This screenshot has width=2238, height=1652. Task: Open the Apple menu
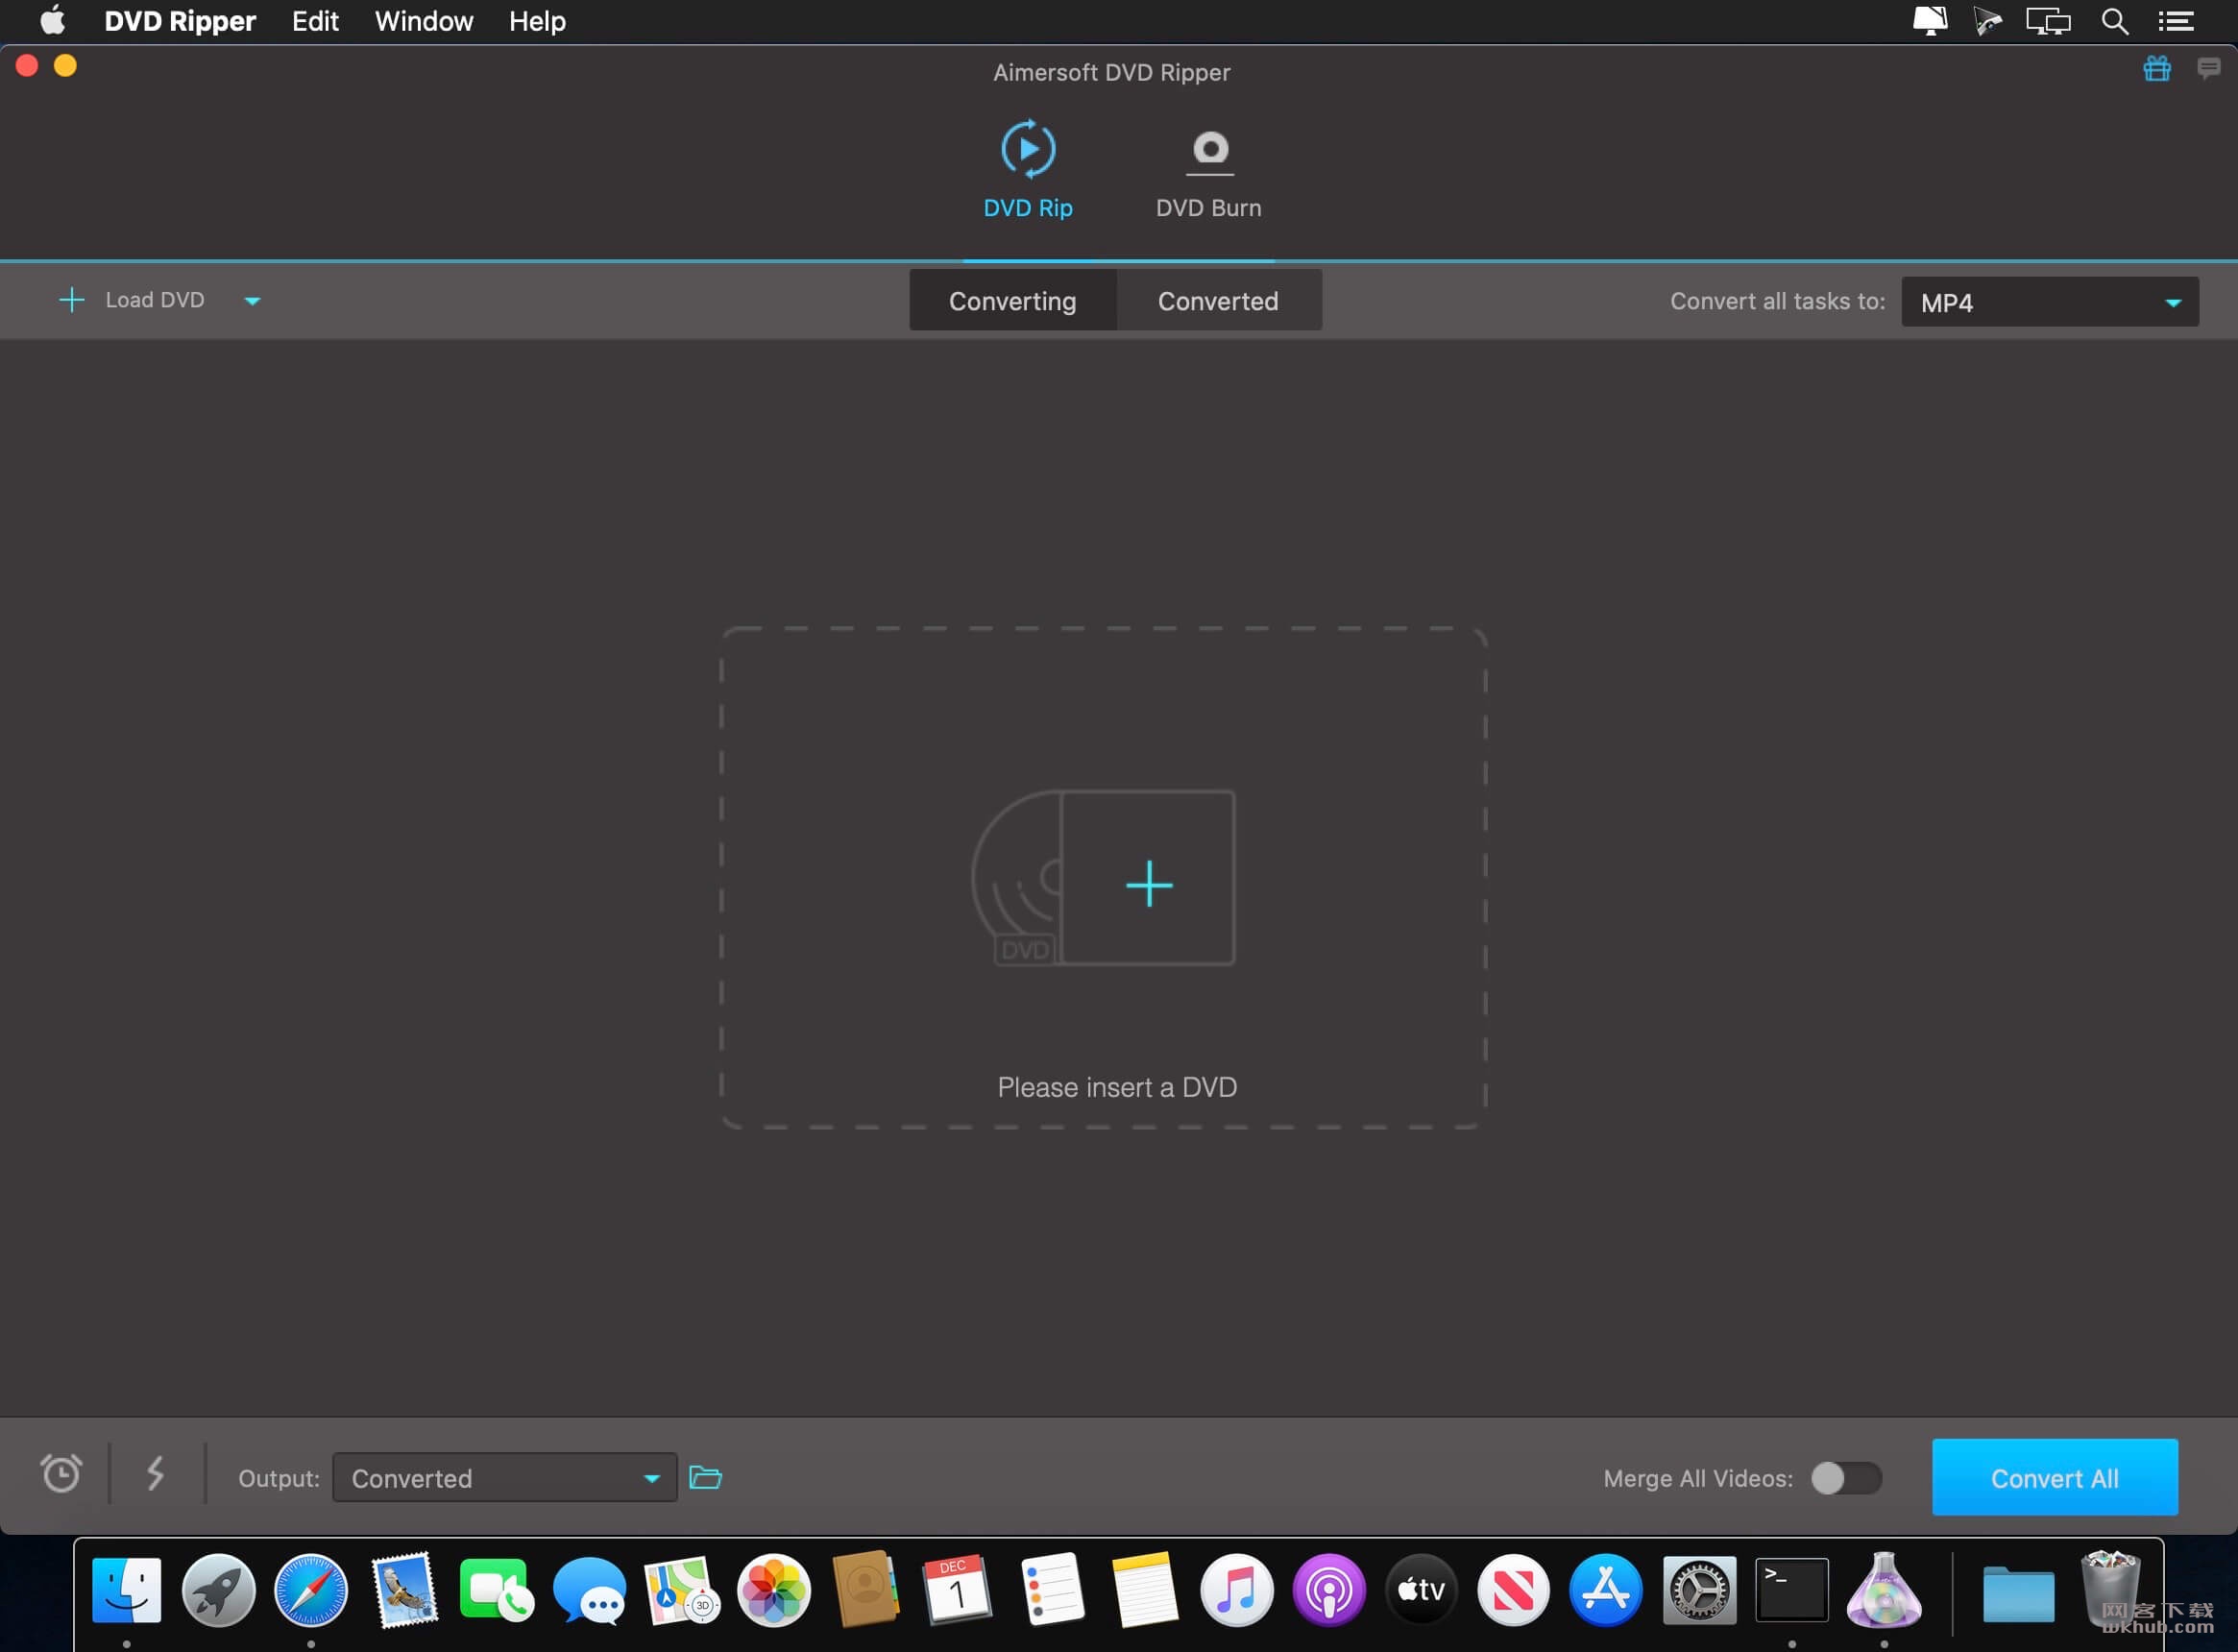pos(52,21)
